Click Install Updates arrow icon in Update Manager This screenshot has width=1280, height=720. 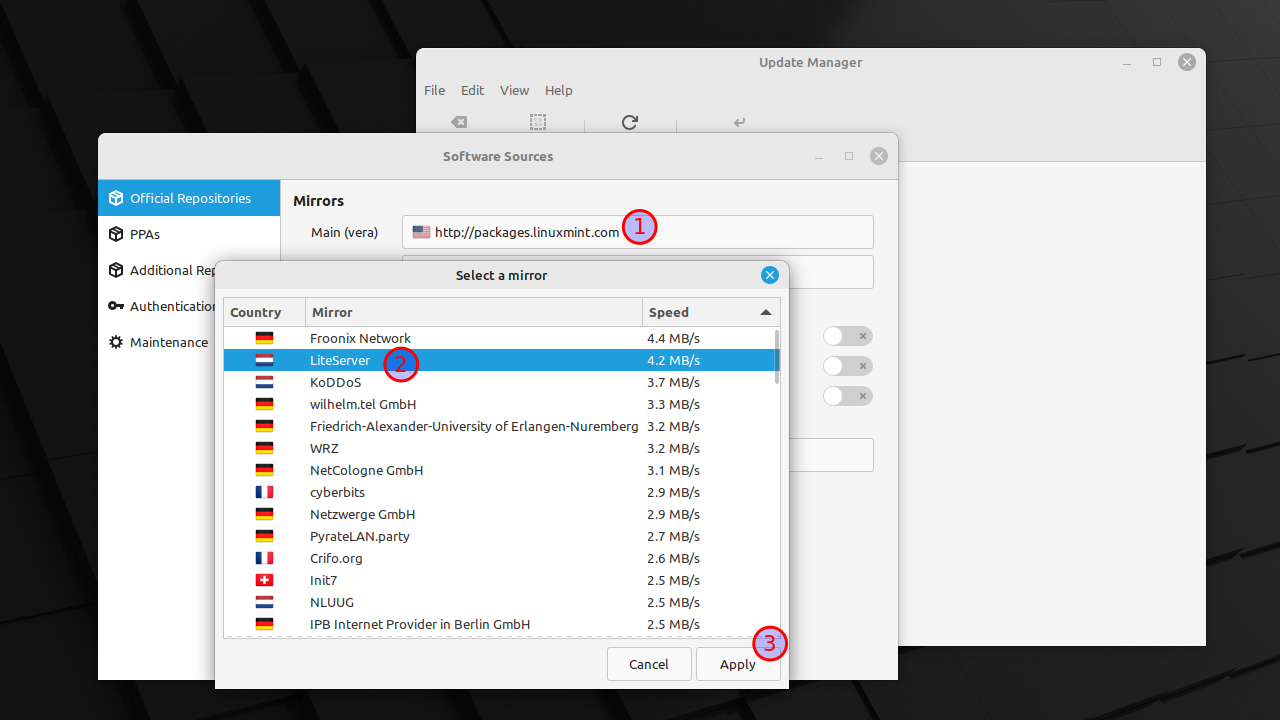coord(740,122)
